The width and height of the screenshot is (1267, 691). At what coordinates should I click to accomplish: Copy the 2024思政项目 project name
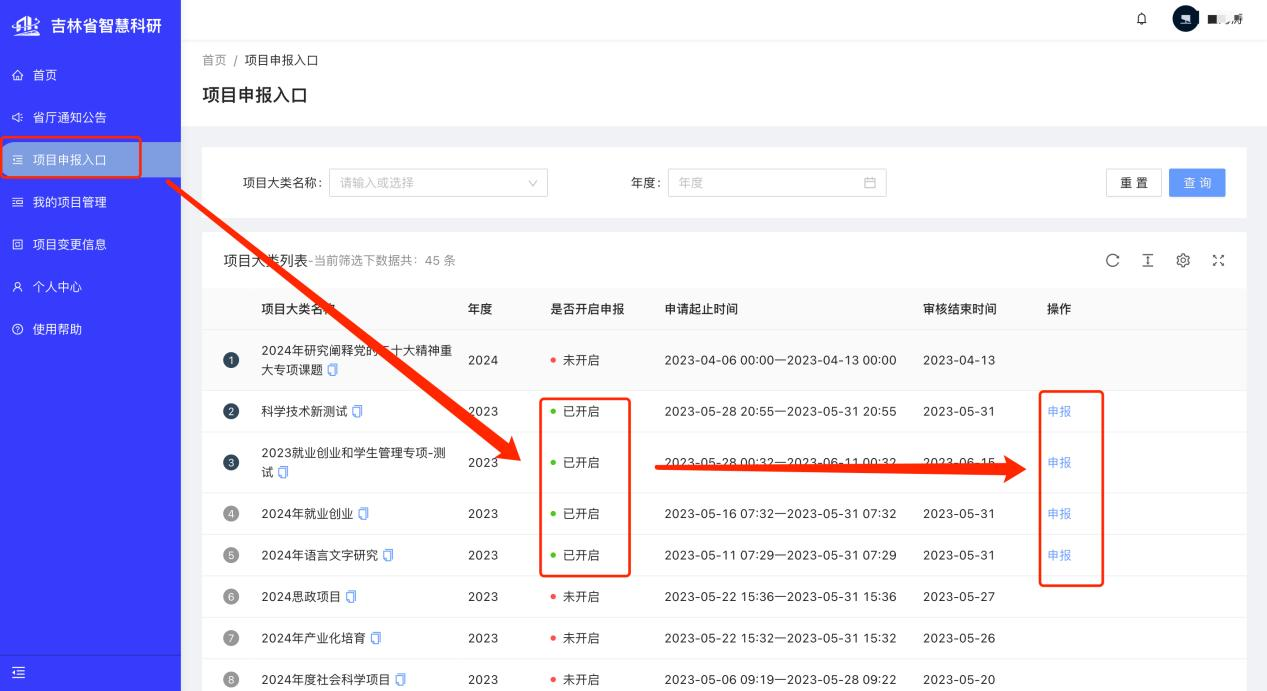(351, 597)
